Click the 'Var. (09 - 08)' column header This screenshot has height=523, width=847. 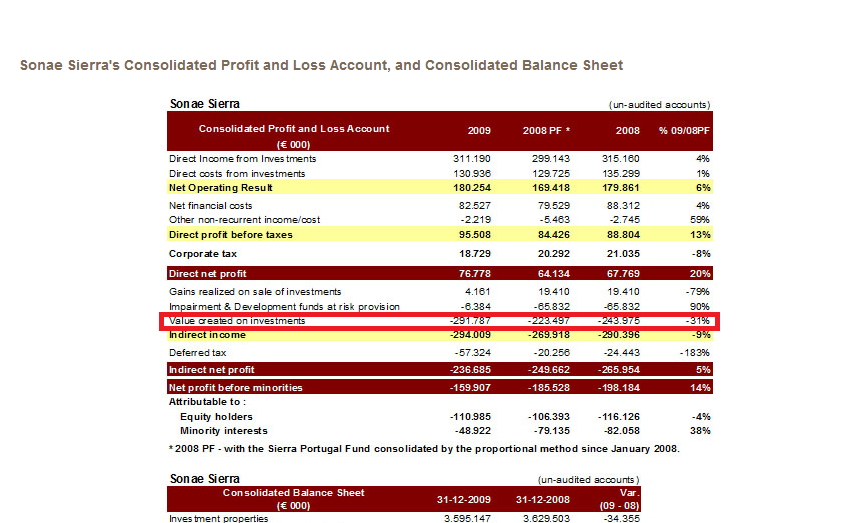pyautogui.click(x=620, y=499)
